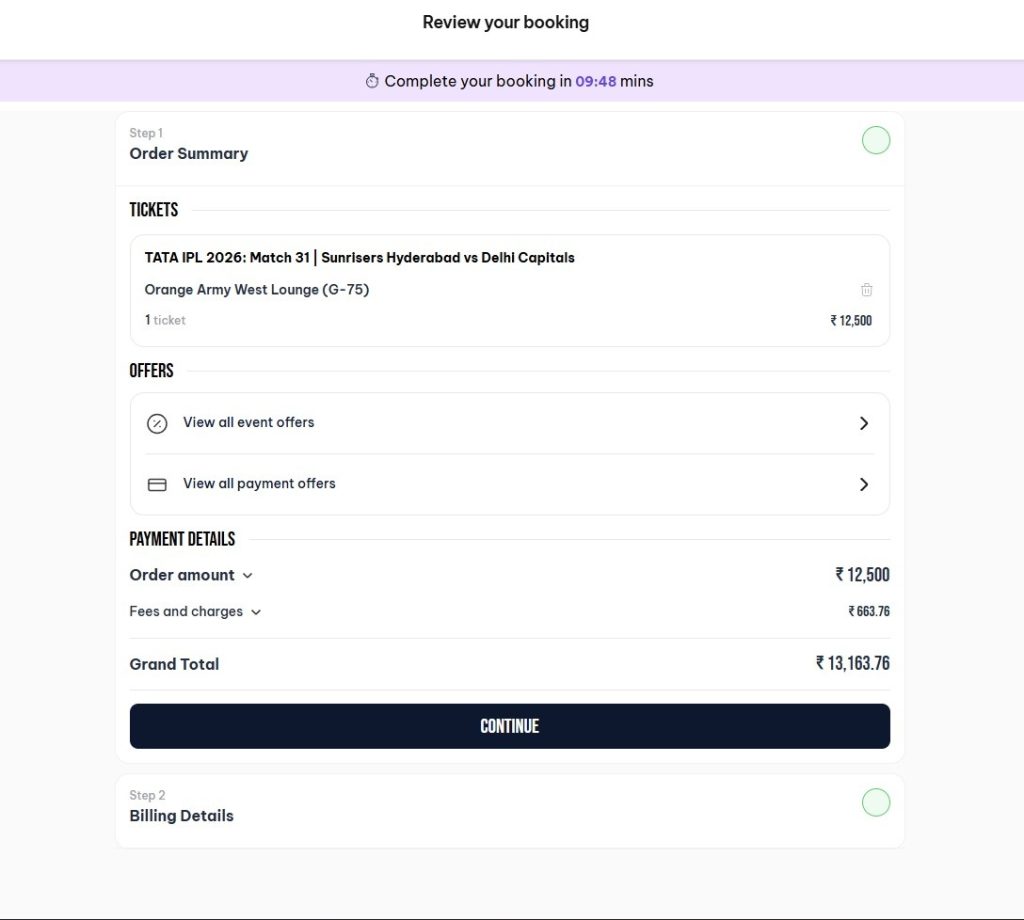Click the match title for Sunrisers vs Delhi
This screenshot has height=920, width=1024.
click(360, 257)
